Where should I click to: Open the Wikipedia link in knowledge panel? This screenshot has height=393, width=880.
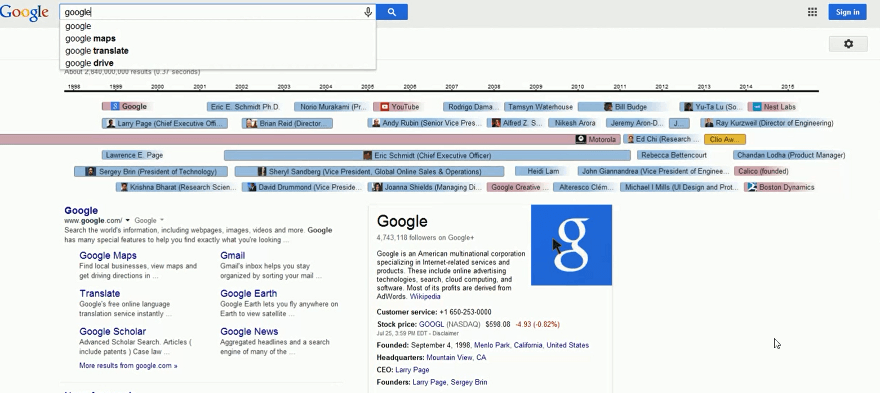coord(425,296)
